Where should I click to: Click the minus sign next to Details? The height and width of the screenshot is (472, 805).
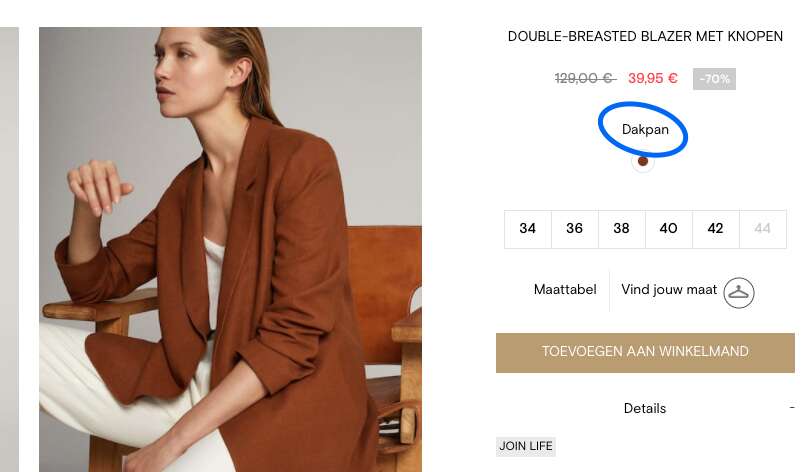click(x=792, y=407)
